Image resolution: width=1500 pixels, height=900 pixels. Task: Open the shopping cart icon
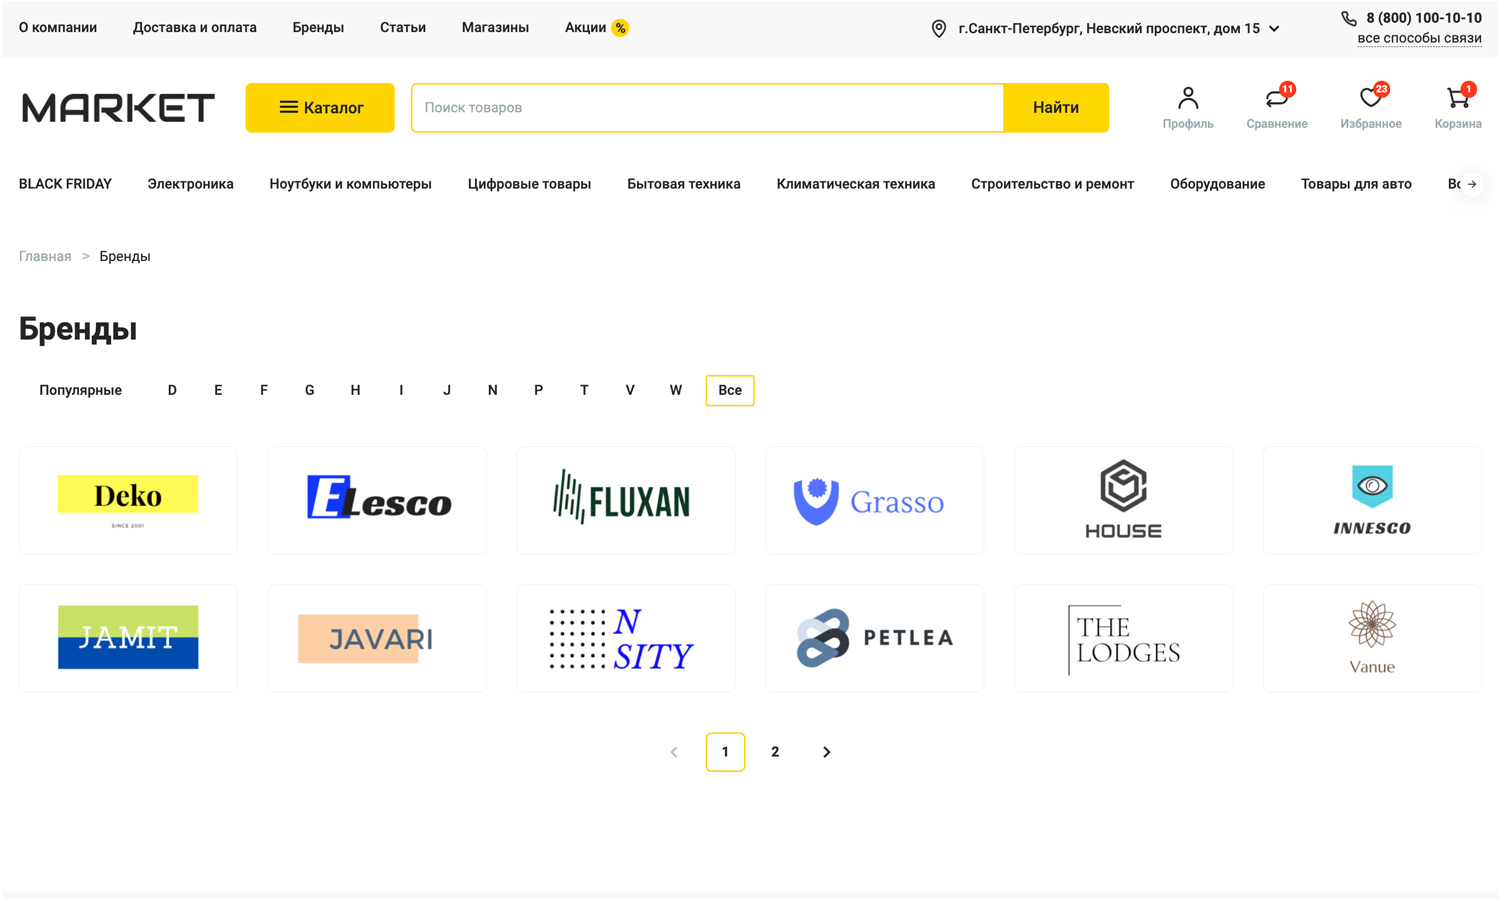[1457, 99]
